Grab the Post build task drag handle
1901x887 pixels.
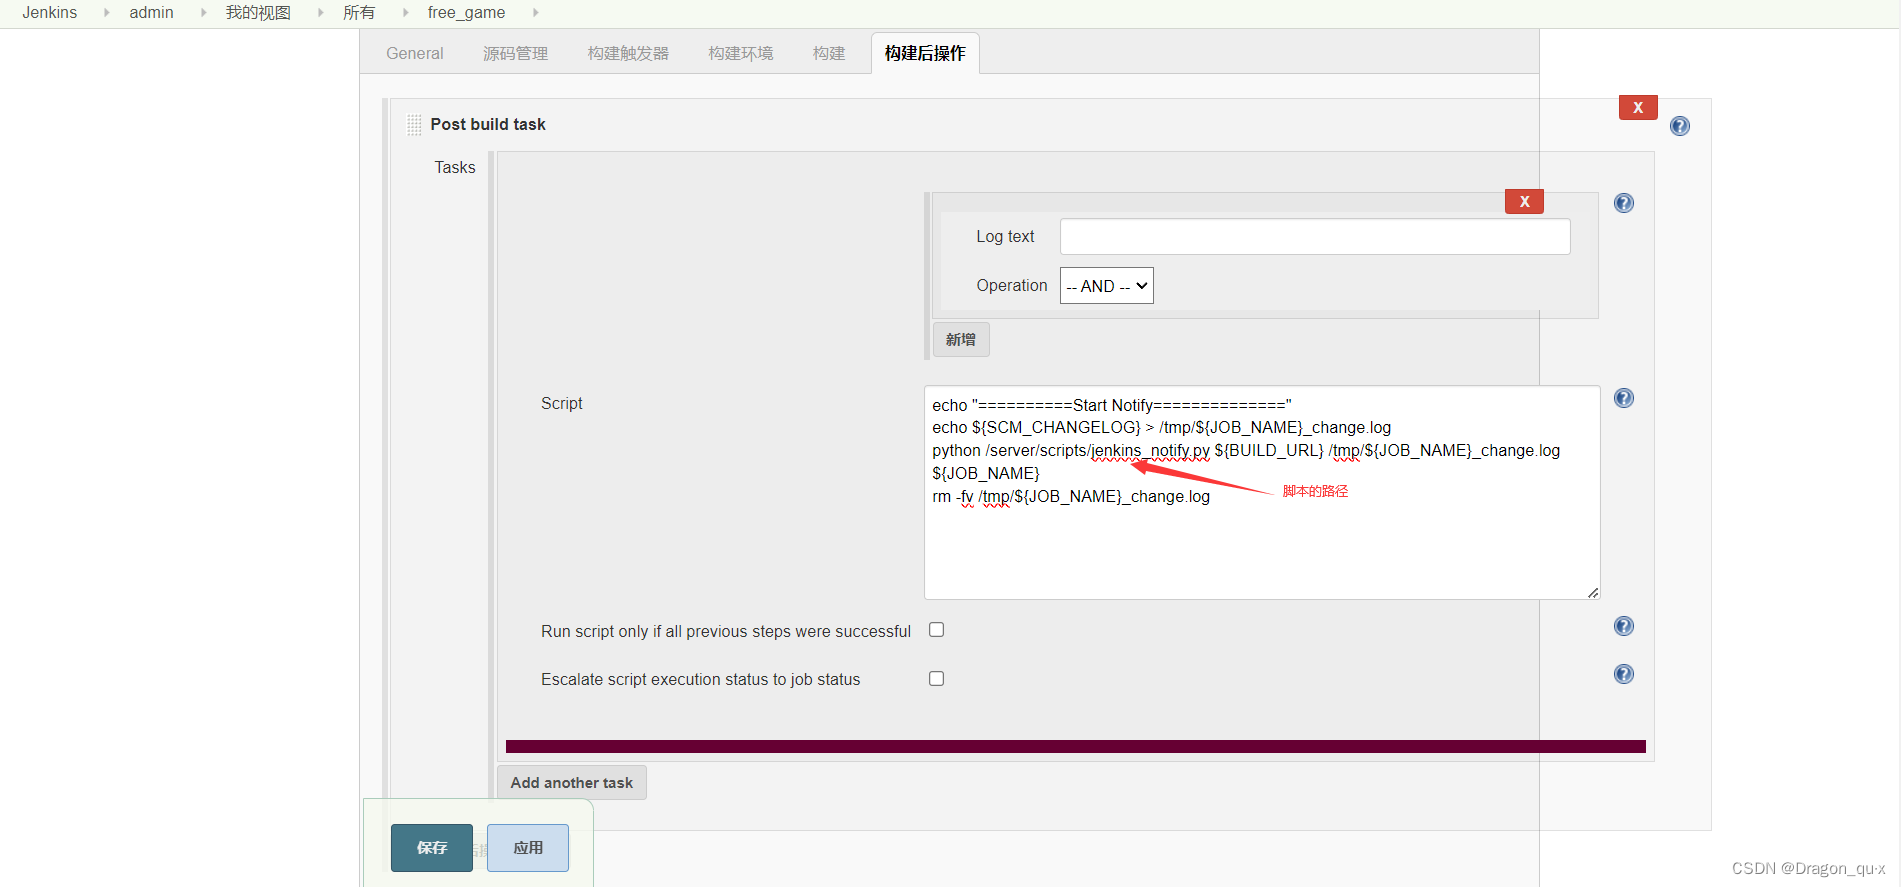[414, 125]
